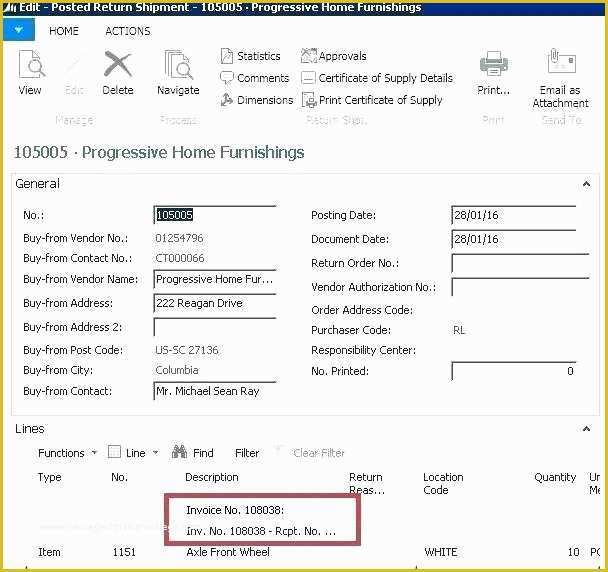Click the Print printer icon

494,64
